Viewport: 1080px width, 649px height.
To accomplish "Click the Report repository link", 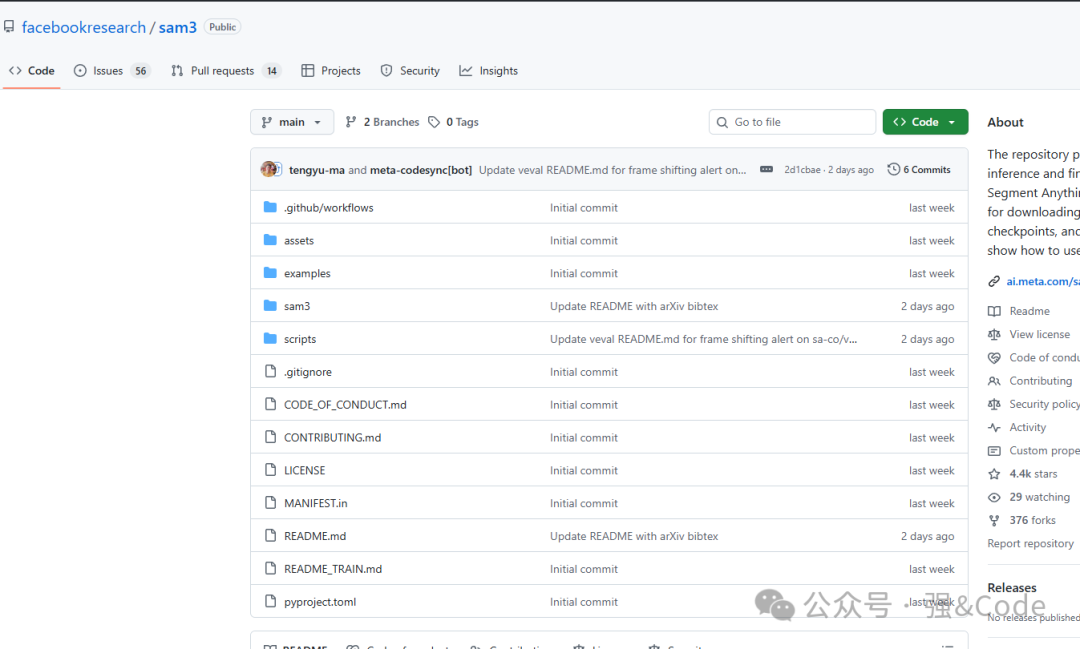I will (1030, 544).
